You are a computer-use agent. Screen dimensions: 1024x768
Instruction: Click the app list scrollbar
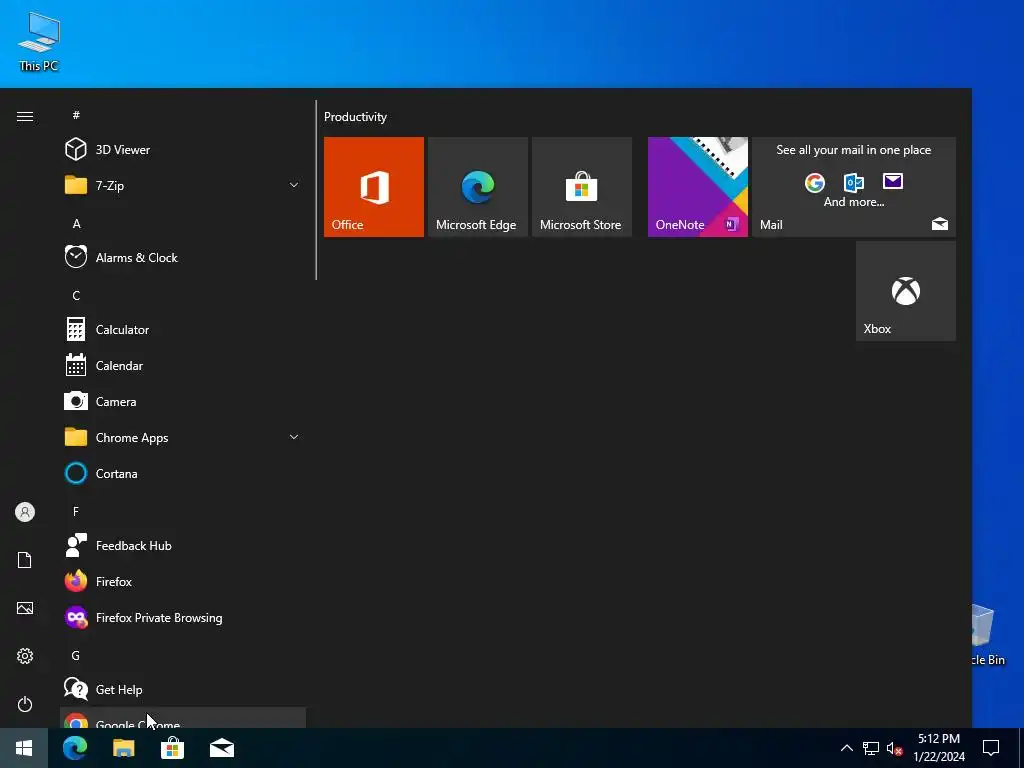316,190
